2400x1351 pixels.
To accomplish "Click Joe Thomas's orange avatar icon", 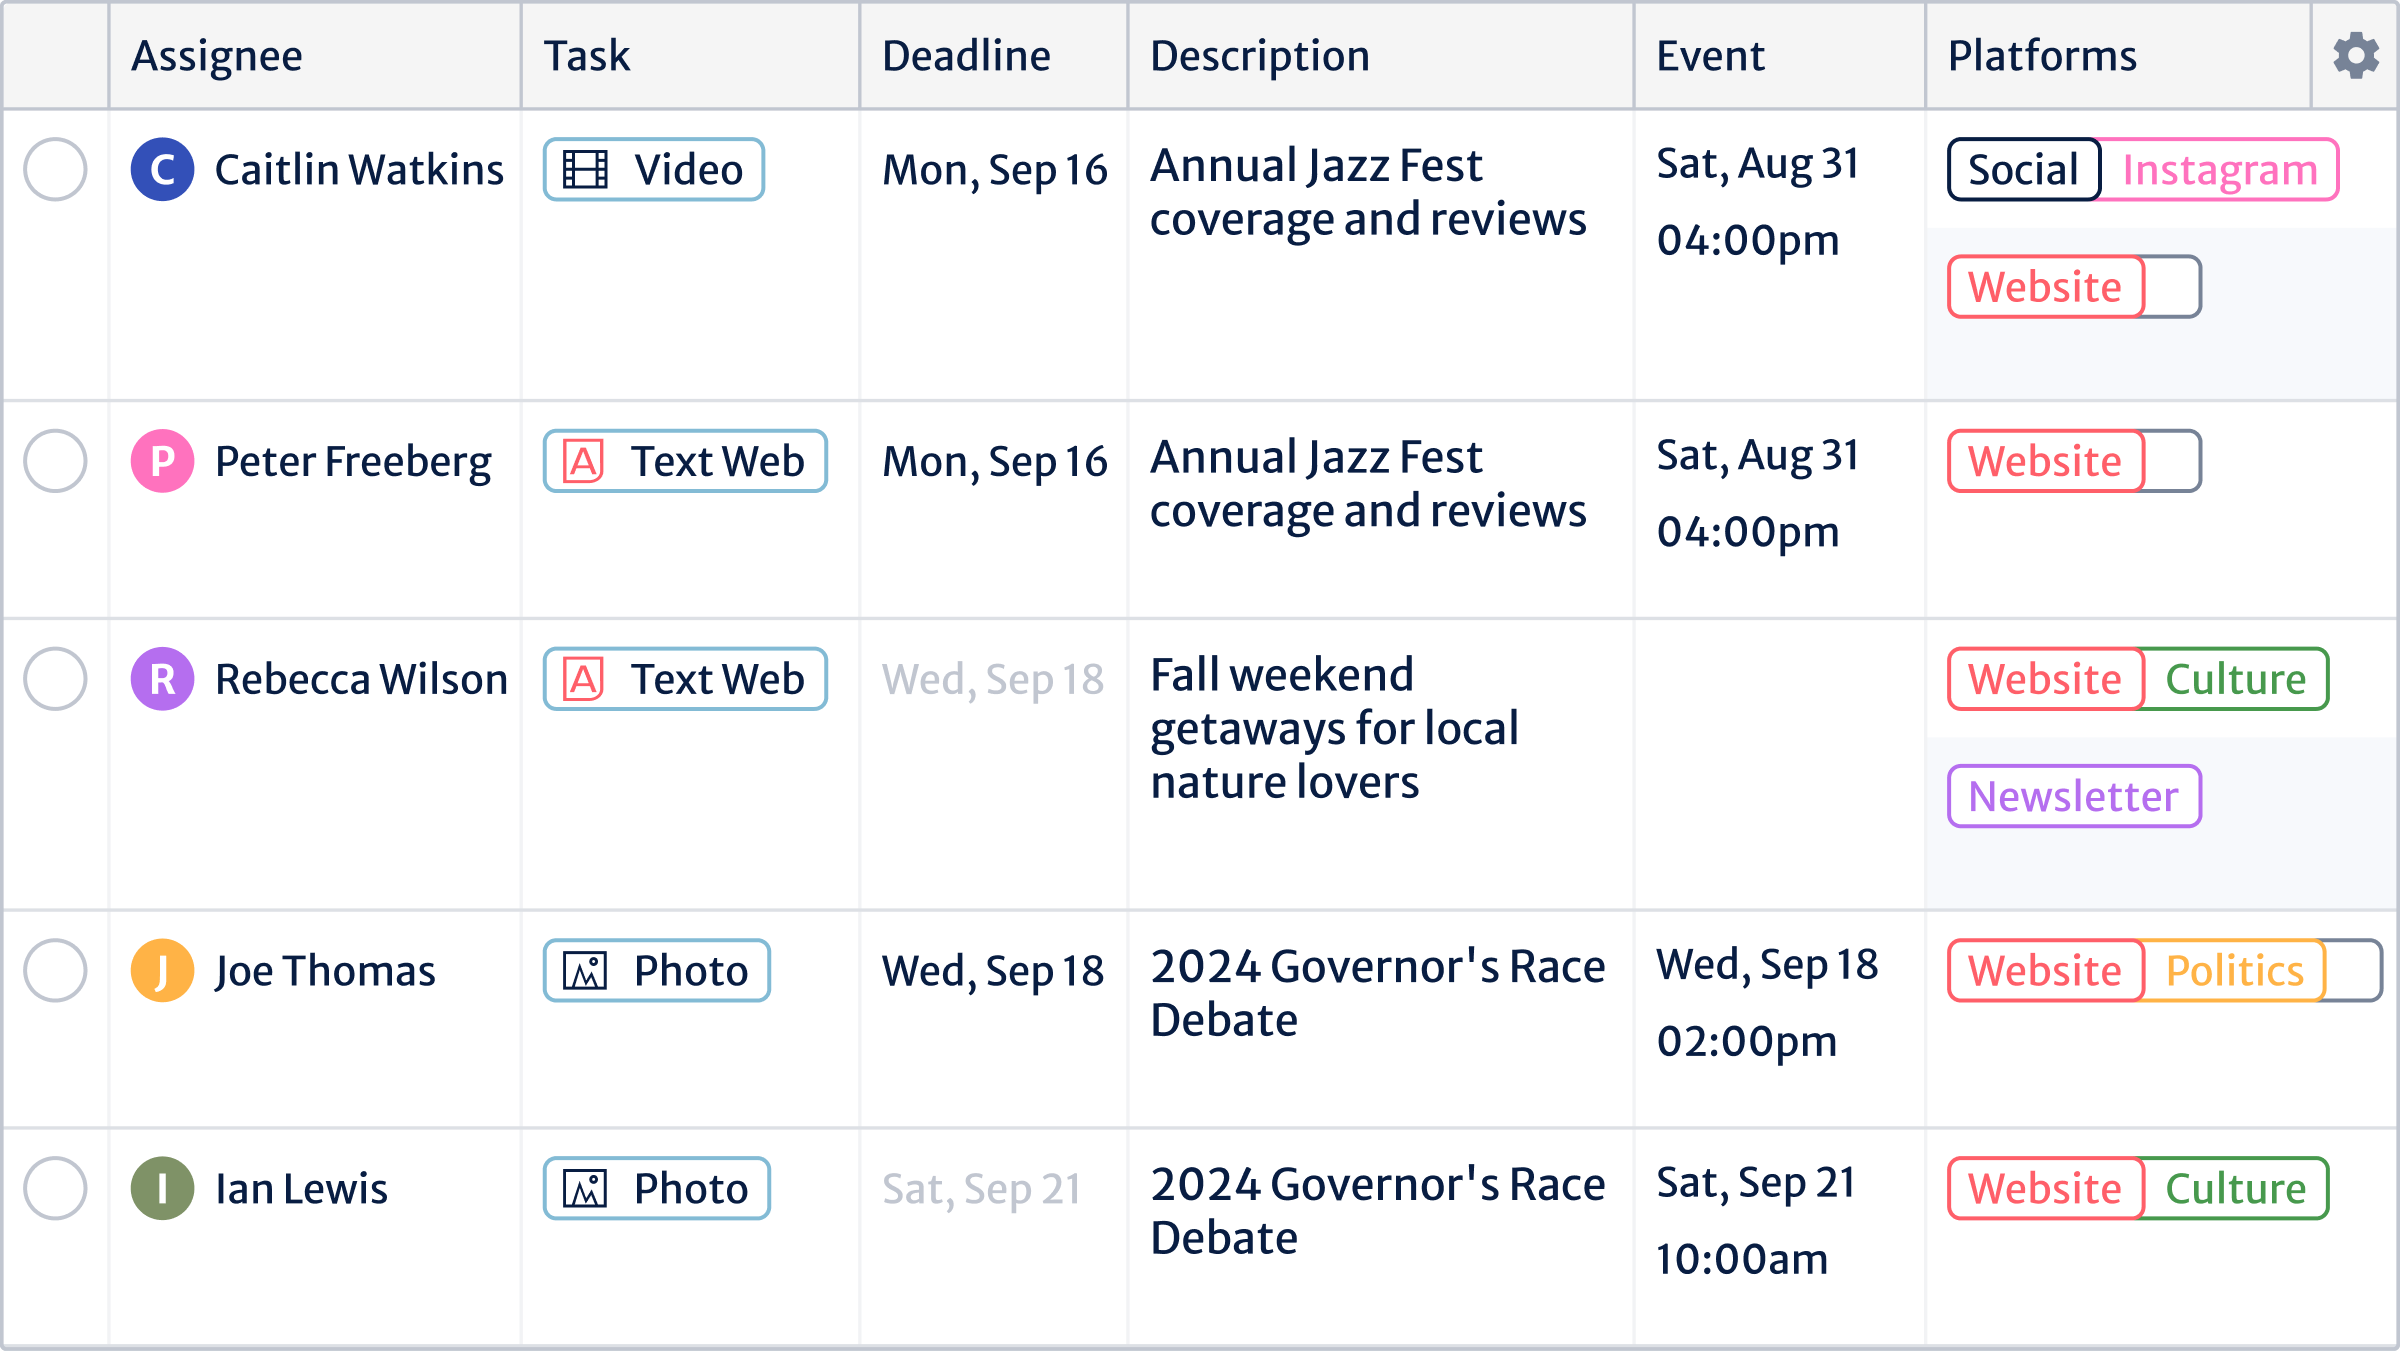I will [x=162, y=970].
